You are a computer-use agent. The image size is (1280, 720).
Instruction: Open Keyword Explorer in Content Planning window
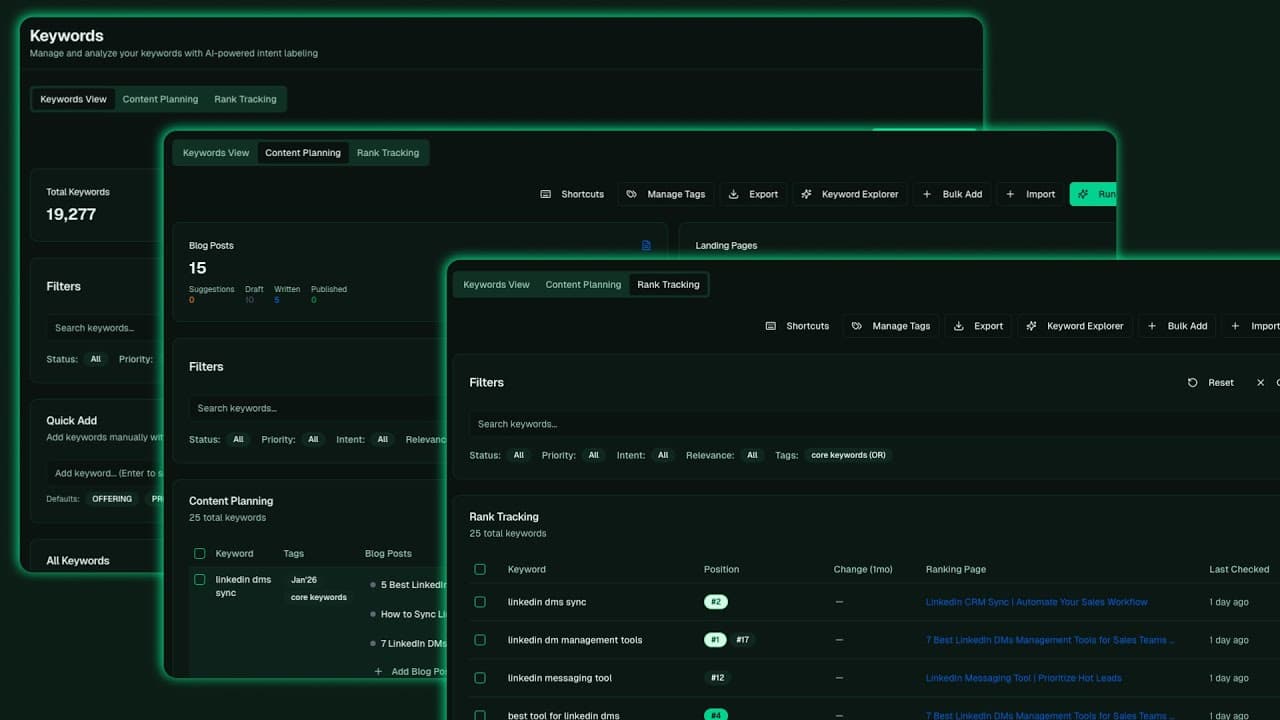[x=850, y=194]
